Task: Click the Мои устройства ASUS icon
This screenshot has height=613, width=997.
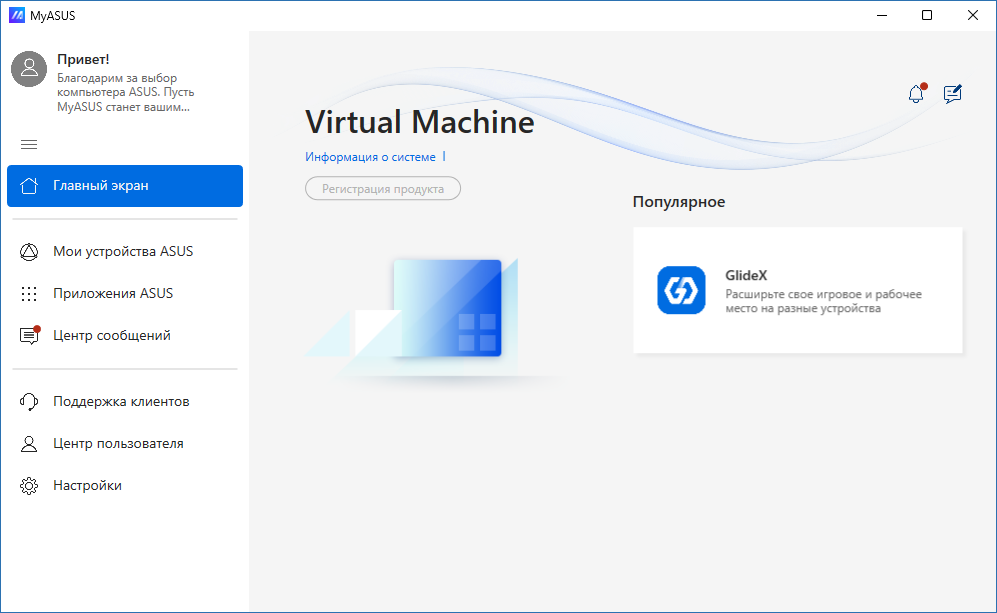Action: pos(29,252)
